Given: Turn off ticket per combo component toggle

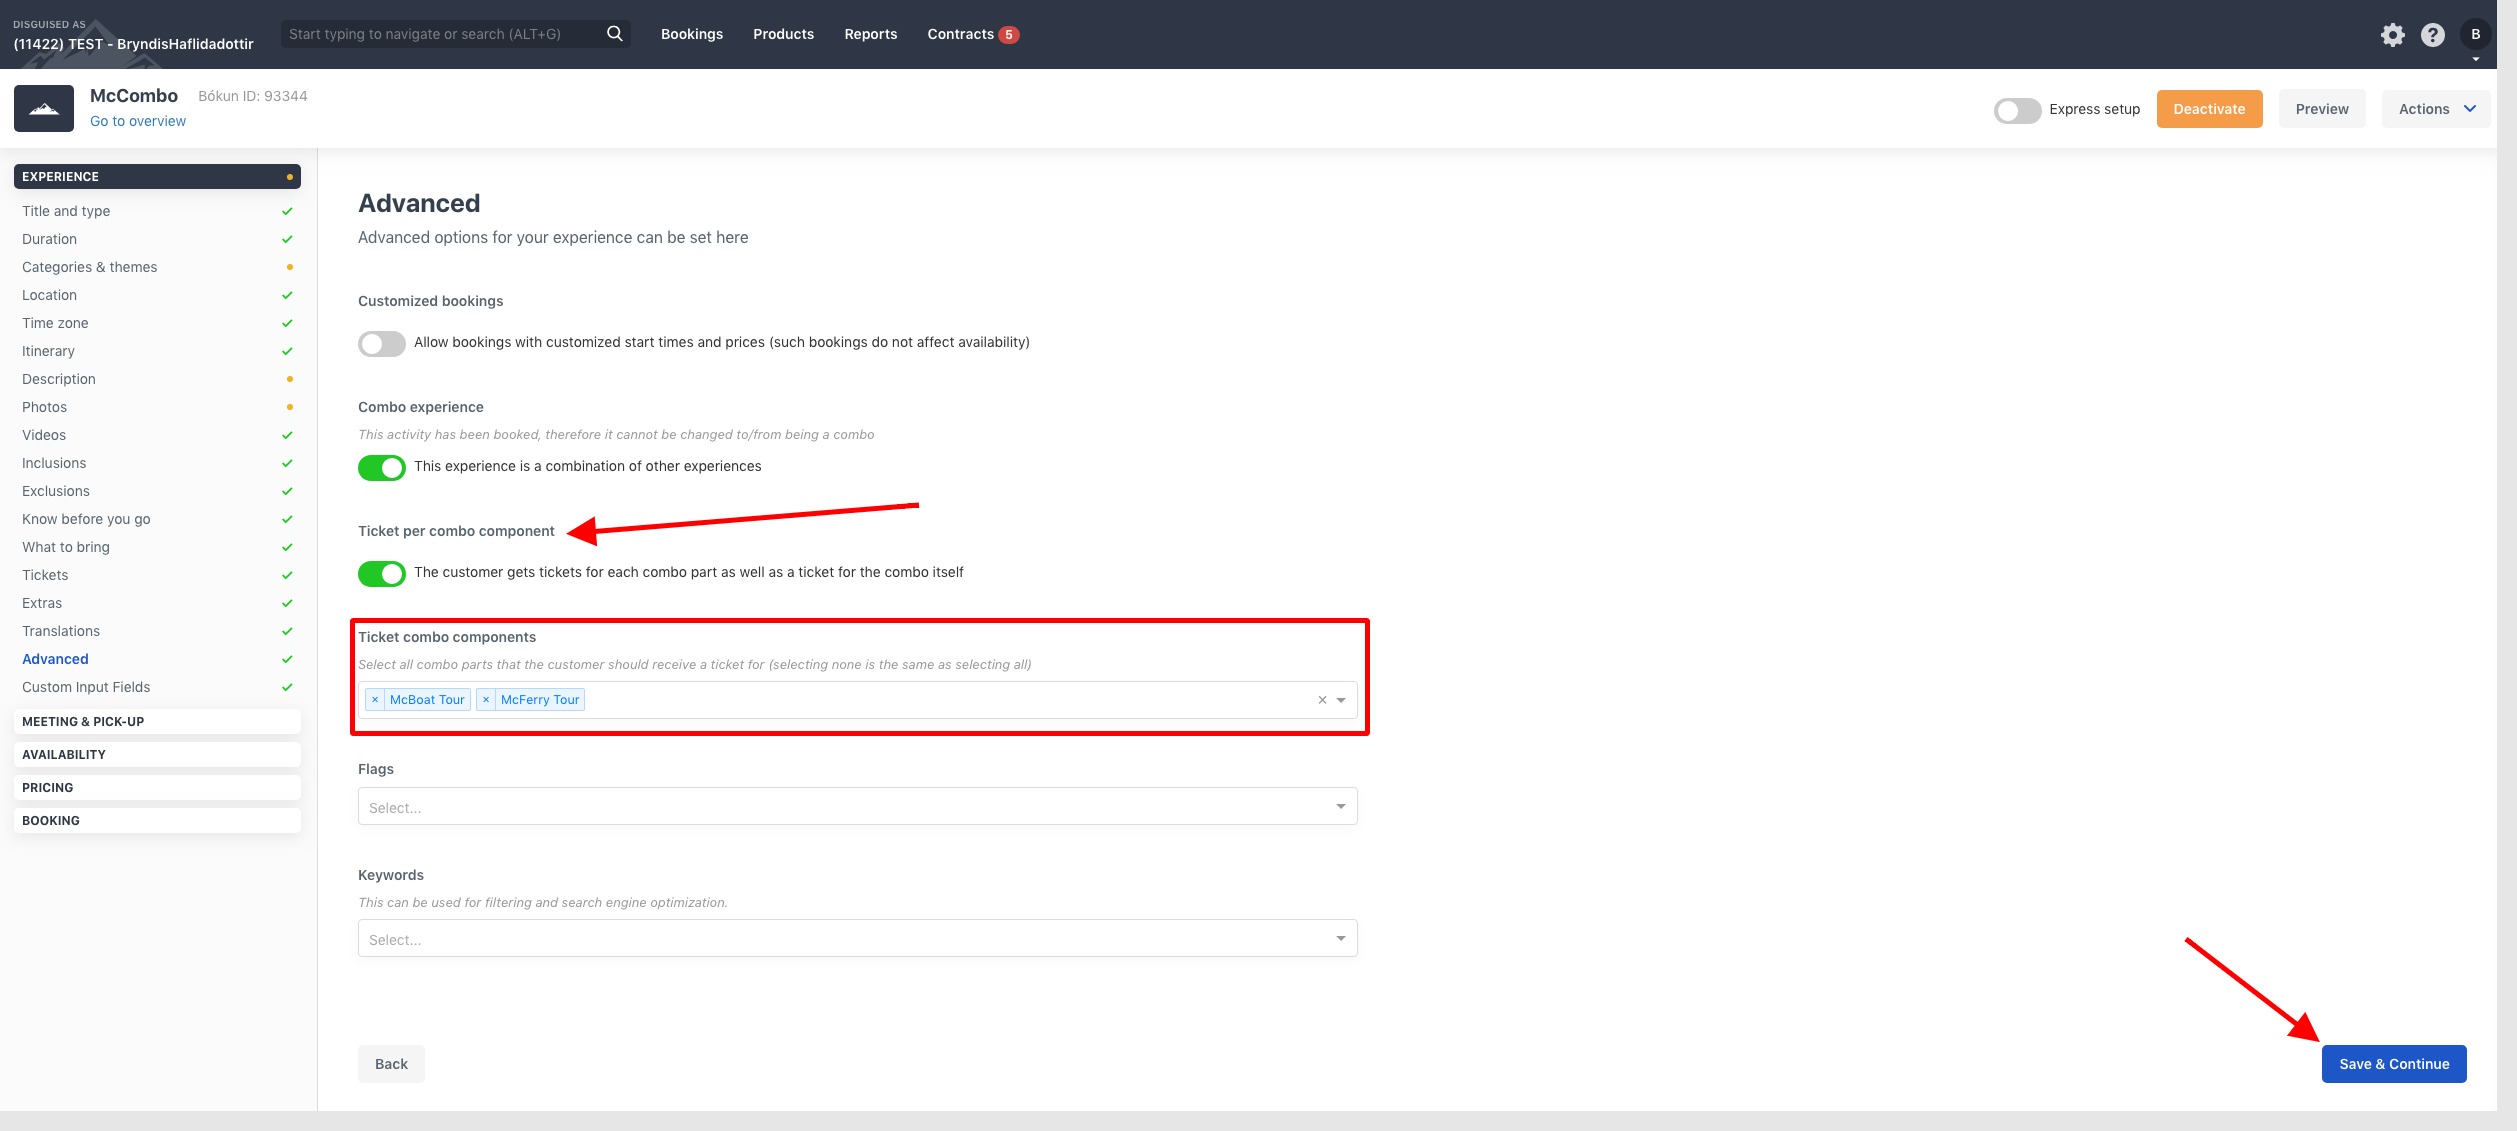Looking at the screenshot, I should coord(381,574).
